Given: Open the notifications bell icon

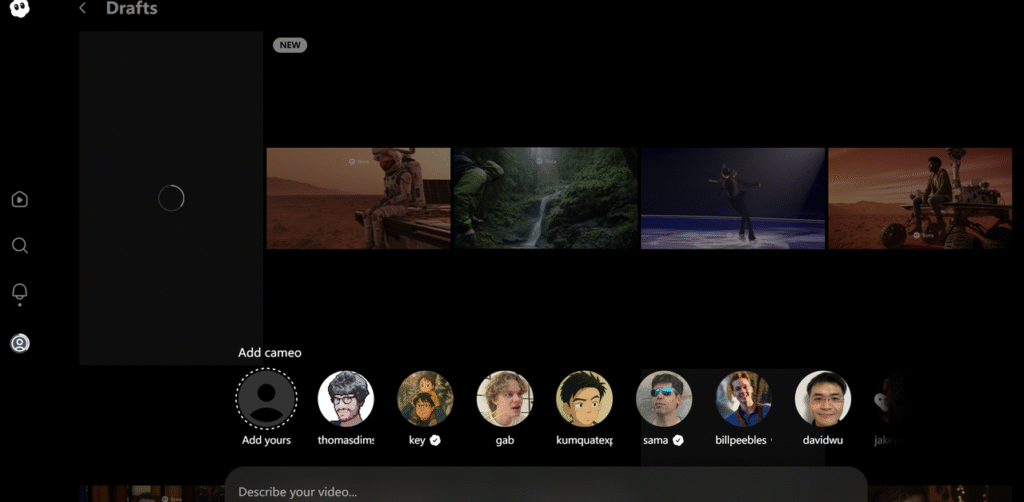Looking at the screenshot, I should [19, 292].
